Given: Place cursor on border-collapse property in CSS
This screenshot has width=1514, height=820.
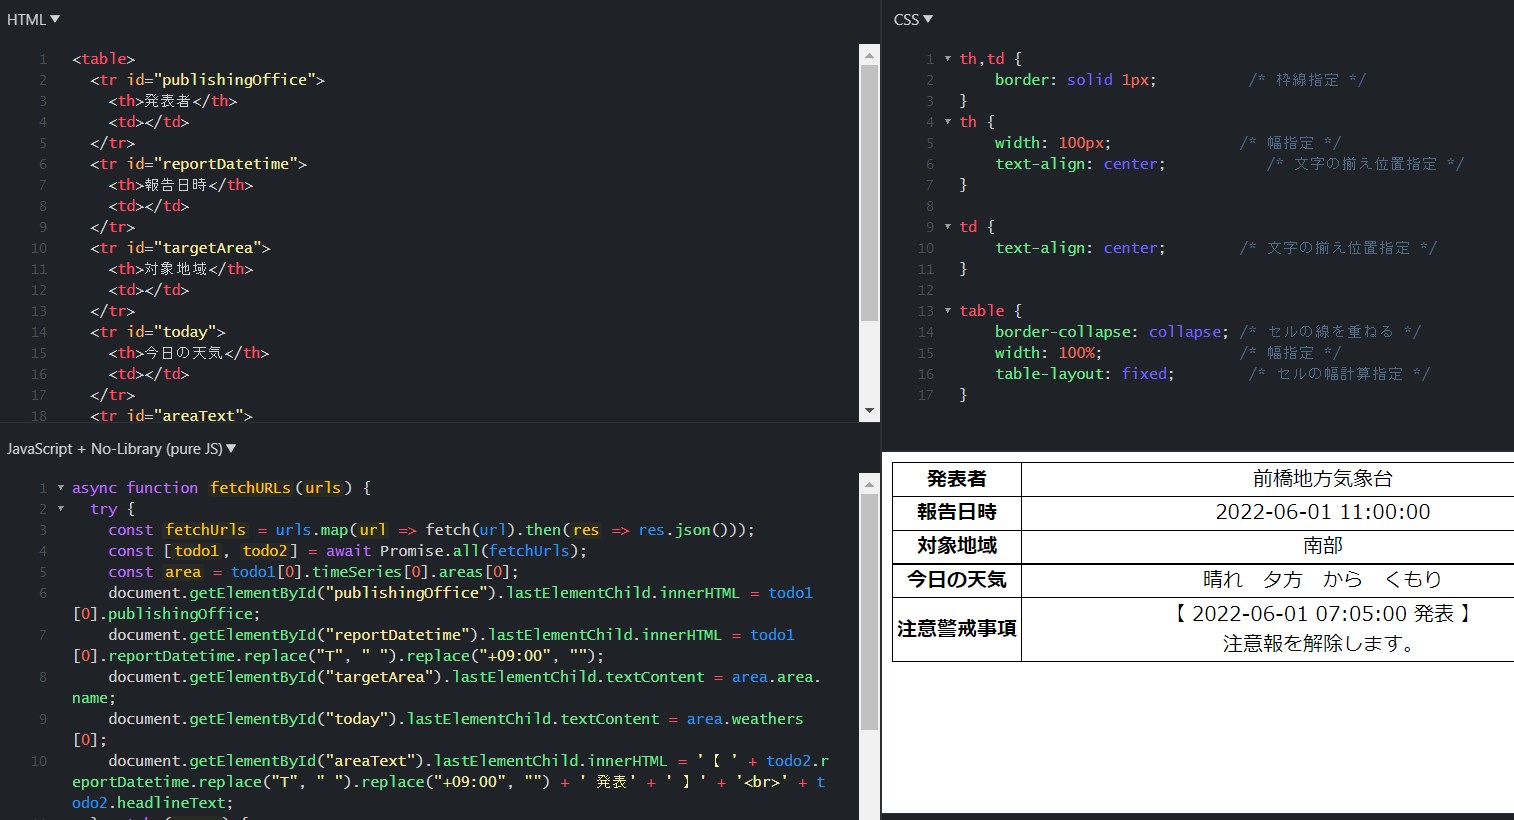Looking at the screenshot, I should coord(1066,332).
